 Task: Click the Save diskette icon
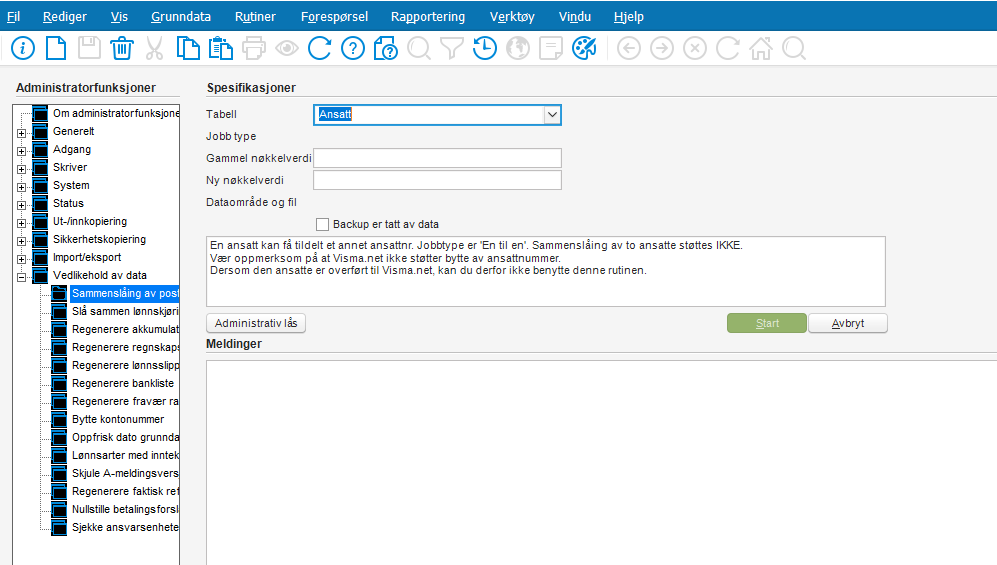[89, 48]
